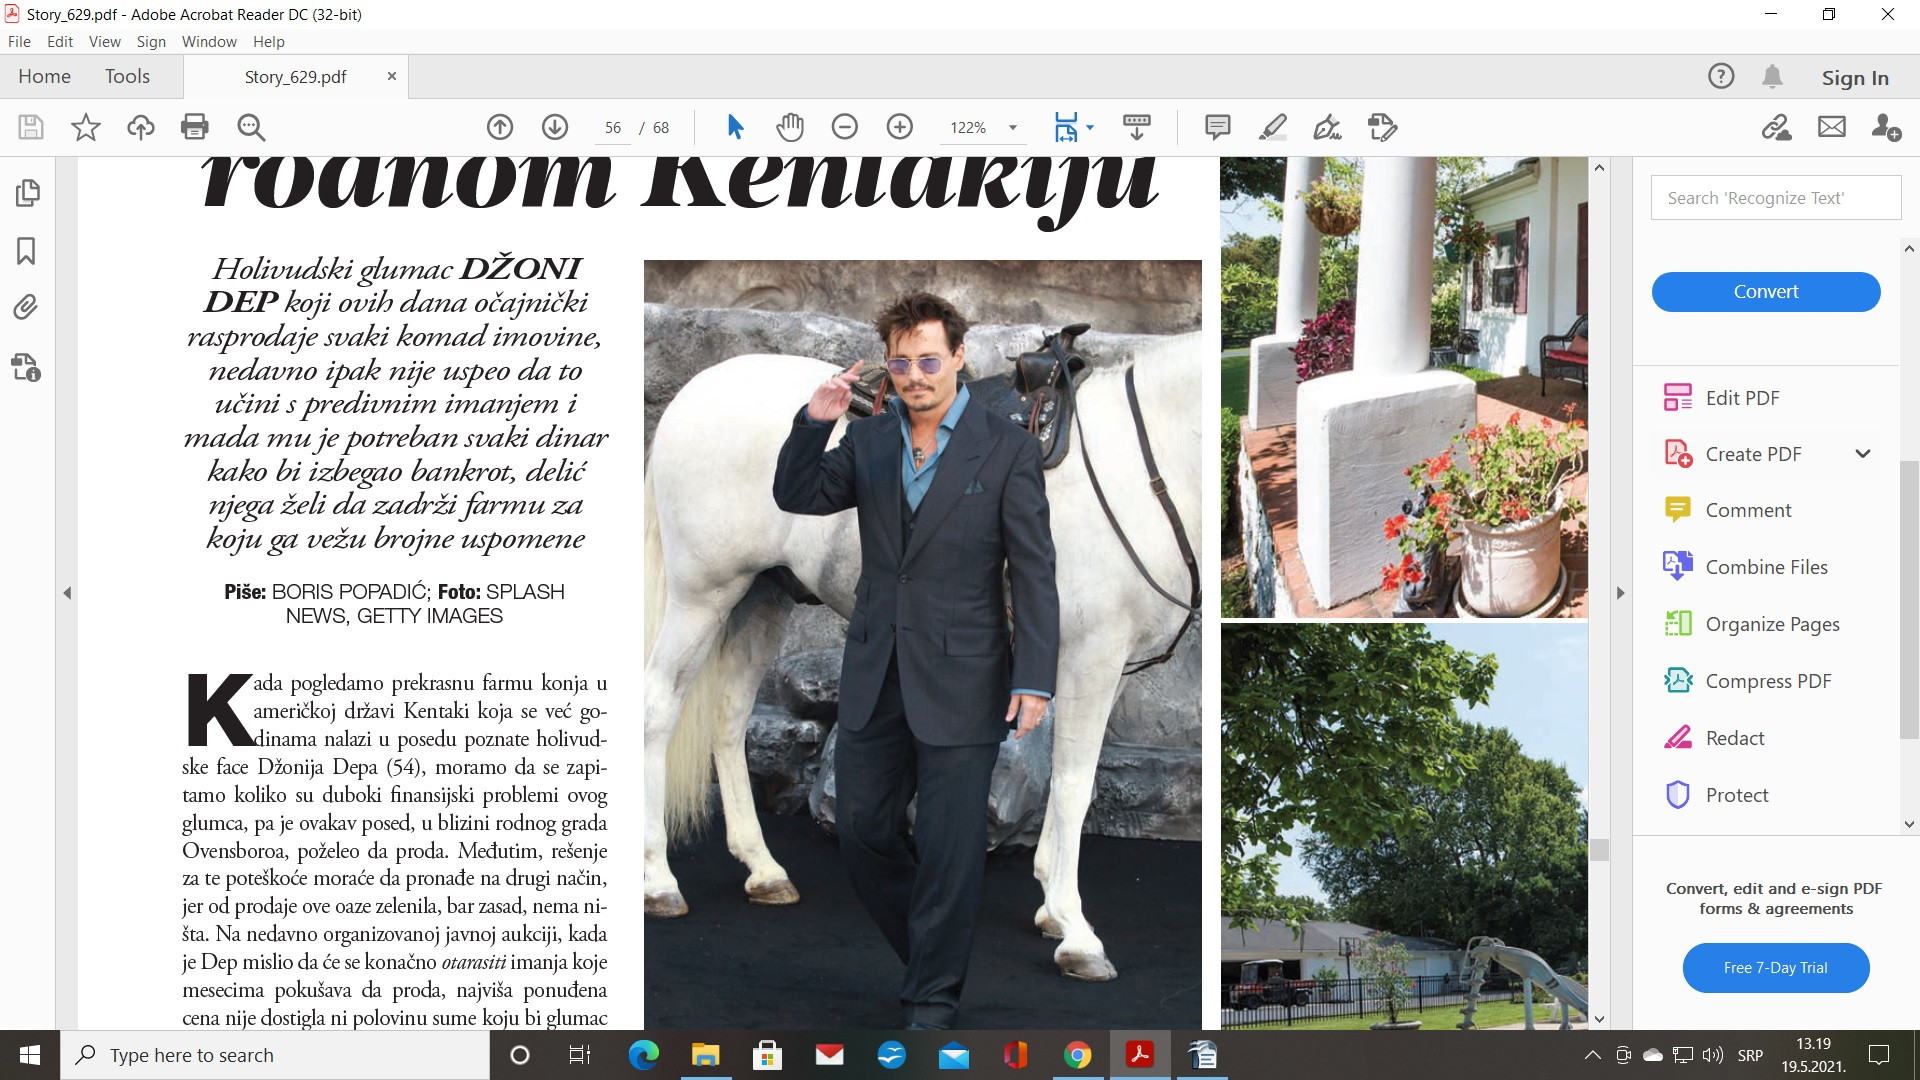This screenshot has width=1920, height=1080.
Task: Expand left navigation pane arrow
Action: tap(67, 593)
